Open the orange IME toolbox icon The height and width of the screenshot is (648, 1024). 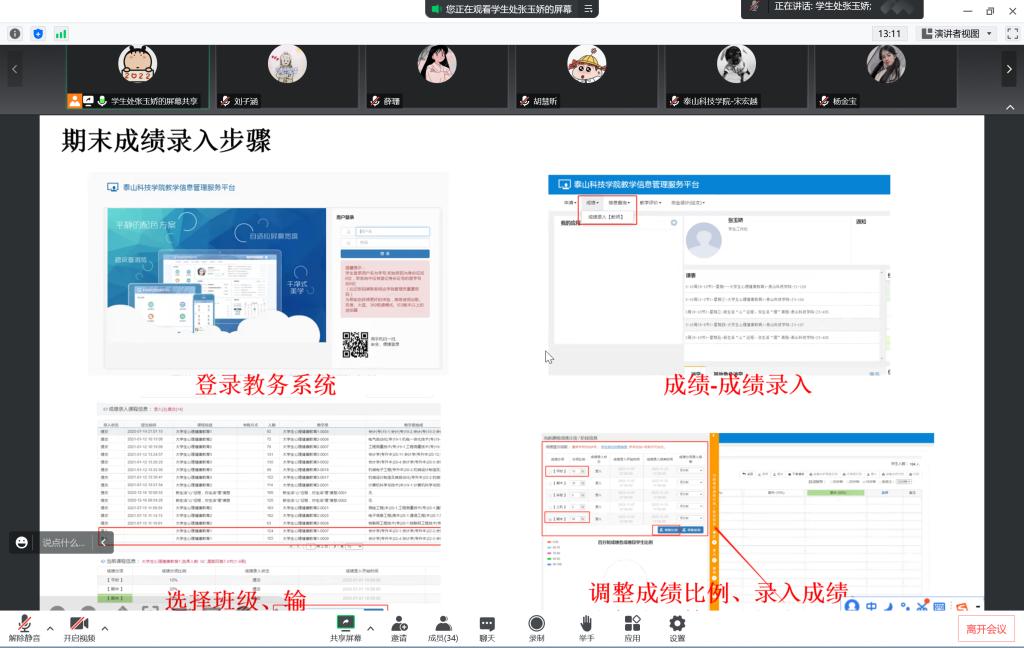point(961,607)
